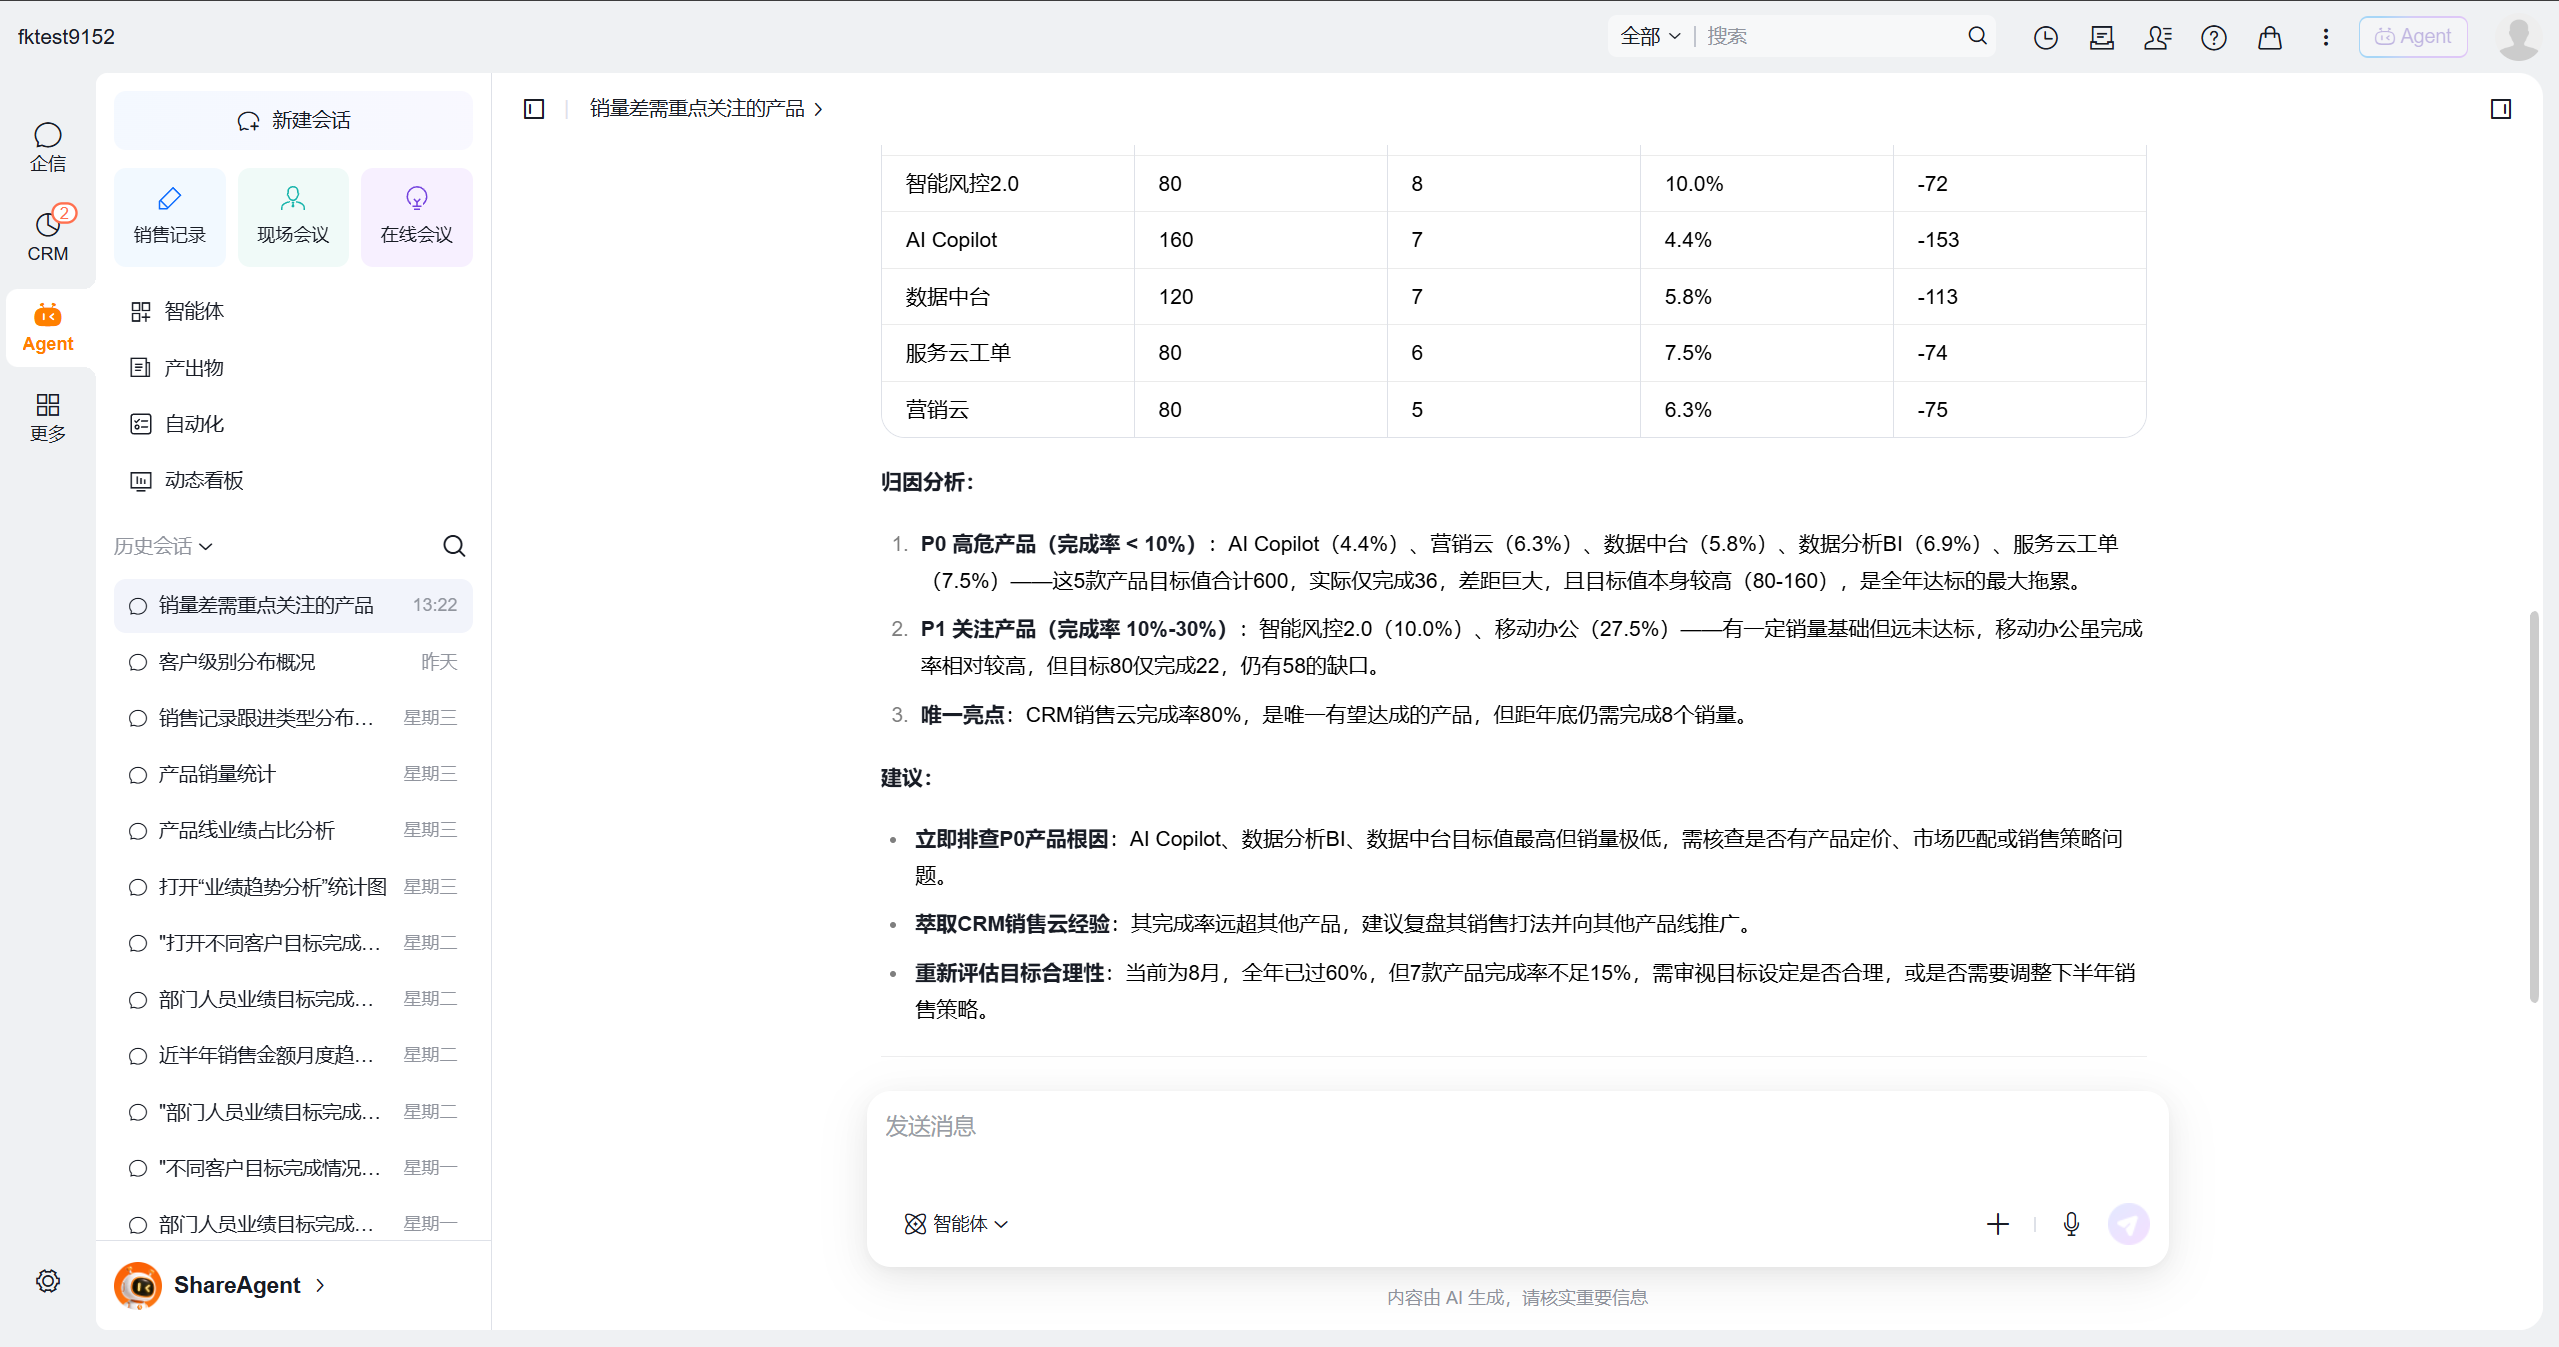The width and height of the screenshot is (2559, 1347).
Task: Open the 自动化 menu item
Action: 293,424
